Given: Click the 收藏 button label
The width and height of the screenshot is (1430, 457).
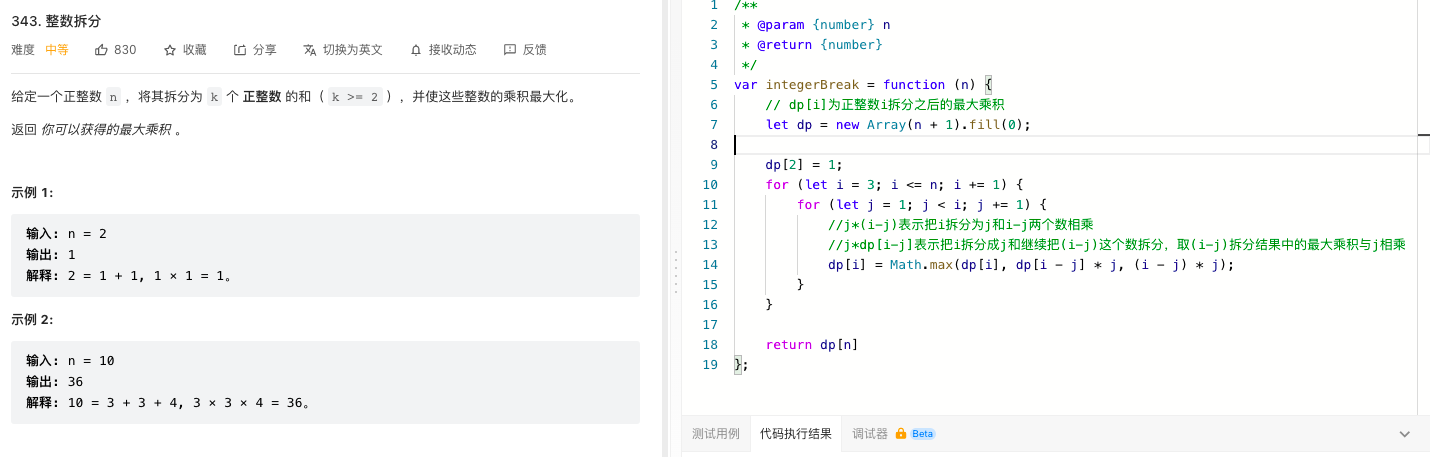Looking at the screenshot, I should 195,49.
